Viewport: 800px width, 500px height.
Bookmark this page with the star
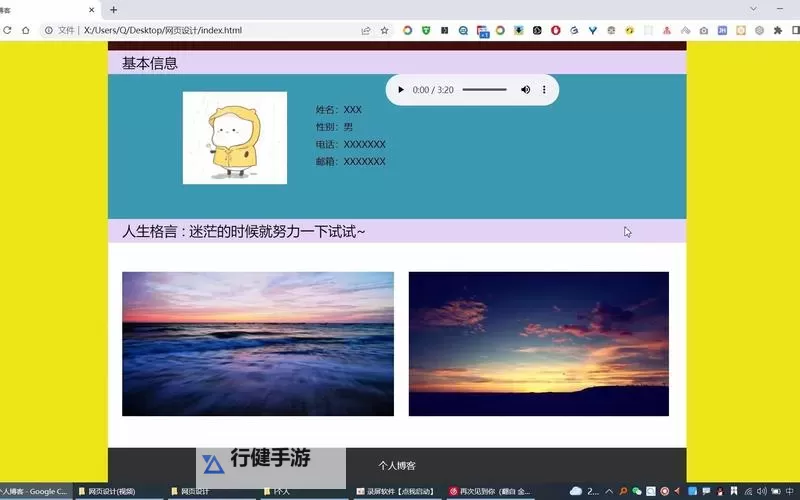tap(384, 31)
